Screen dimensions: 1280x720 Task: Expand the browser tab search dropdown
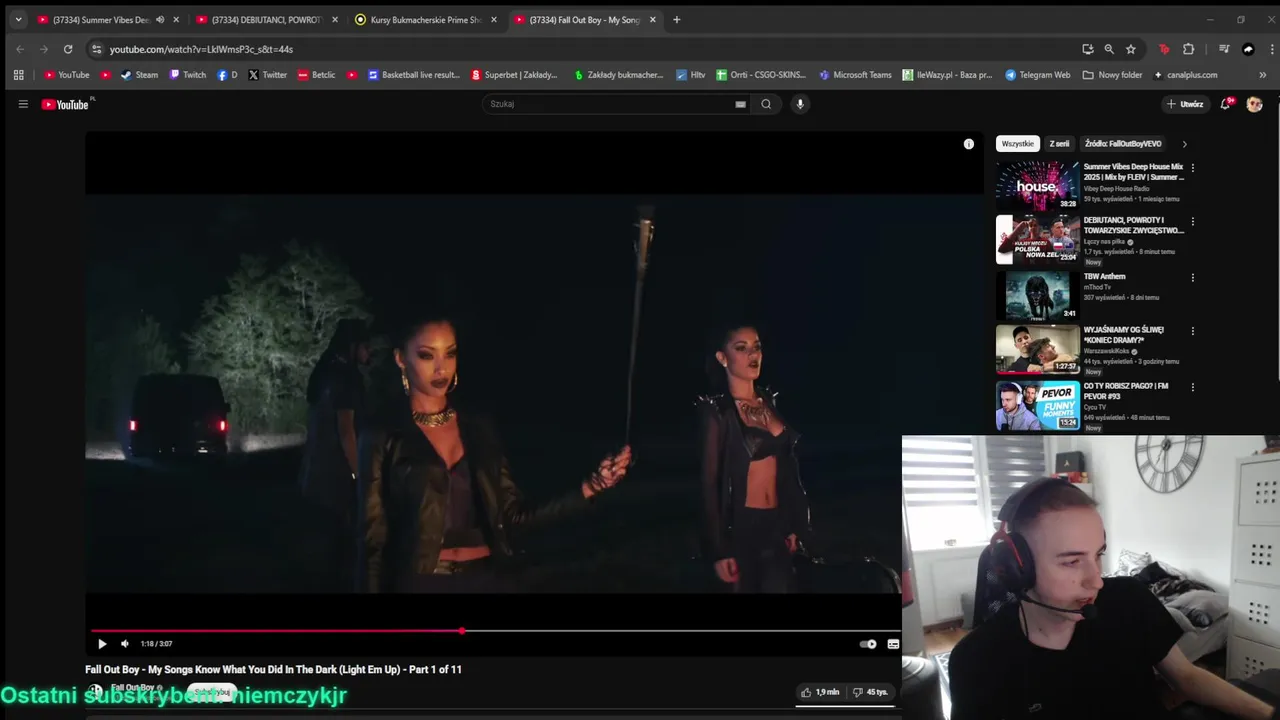click(x=18, y=20)
